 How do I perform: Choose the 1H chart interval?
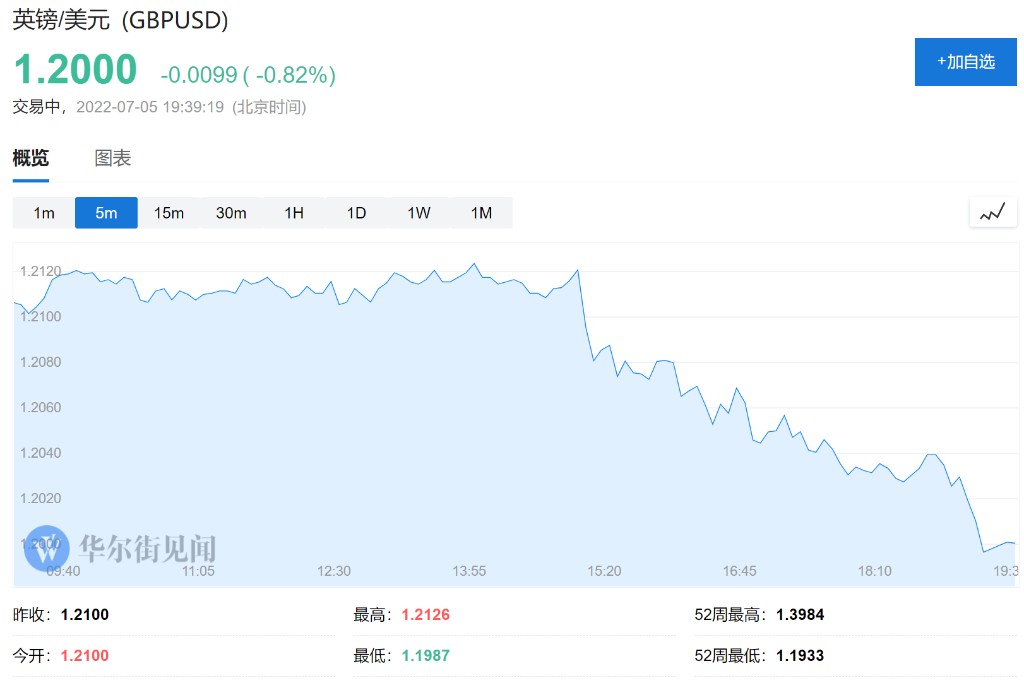tap(294, 212)
